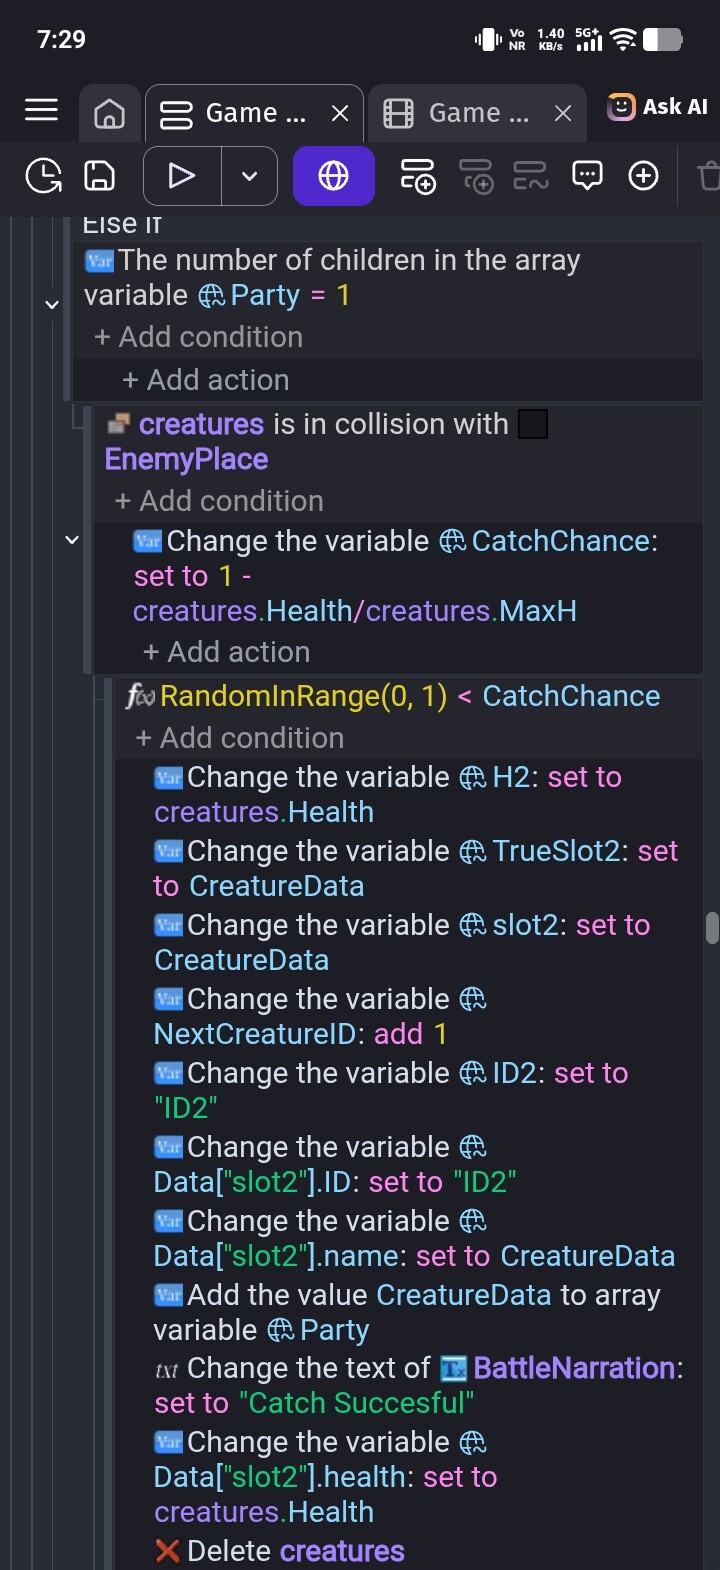This screenshot has width=720, height=1570.
Task: Click the vertical scrollbar handle
Action: pyautogui.click(x=712, y=928)
